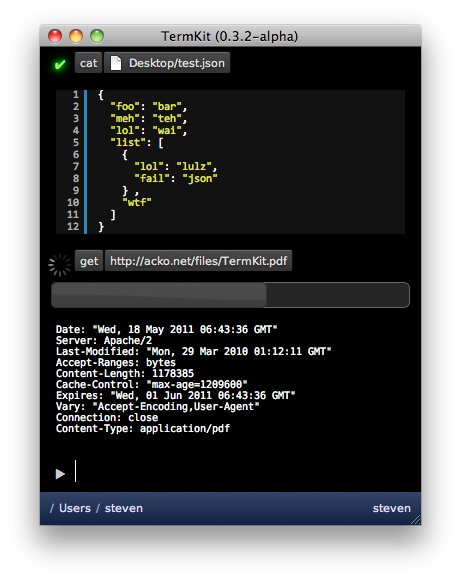Click the green zoom window button

click(97, 36)
